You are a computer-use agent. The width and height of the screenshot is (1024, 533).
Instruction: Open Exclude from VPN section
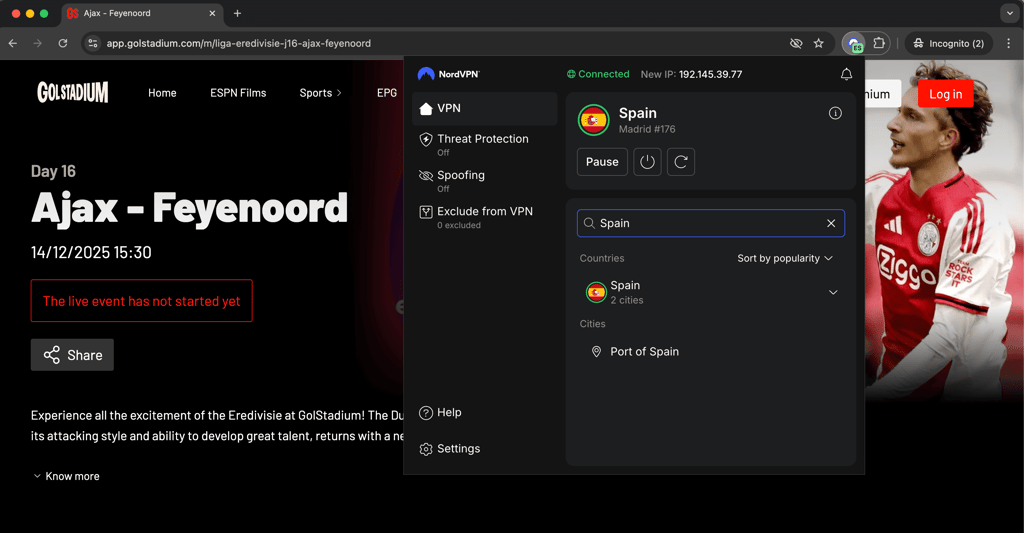(485, 217)
